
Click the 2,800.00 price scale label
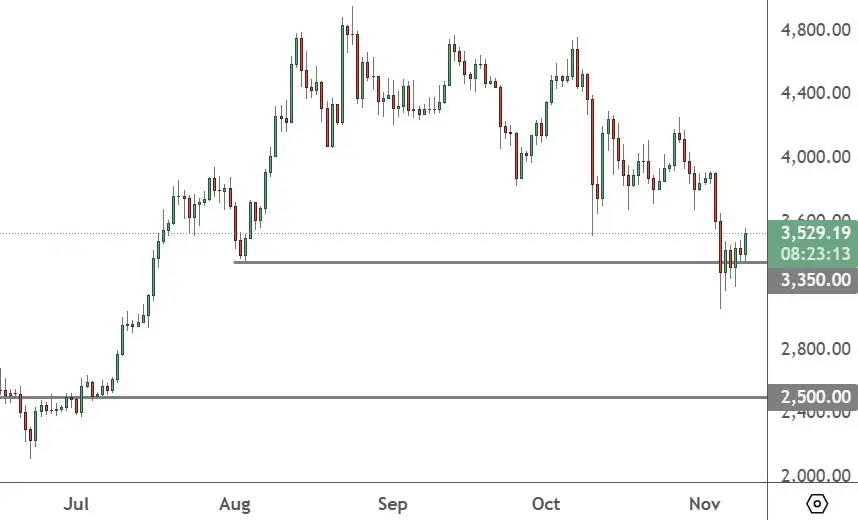pyautogui.click(x=817, y=349)
